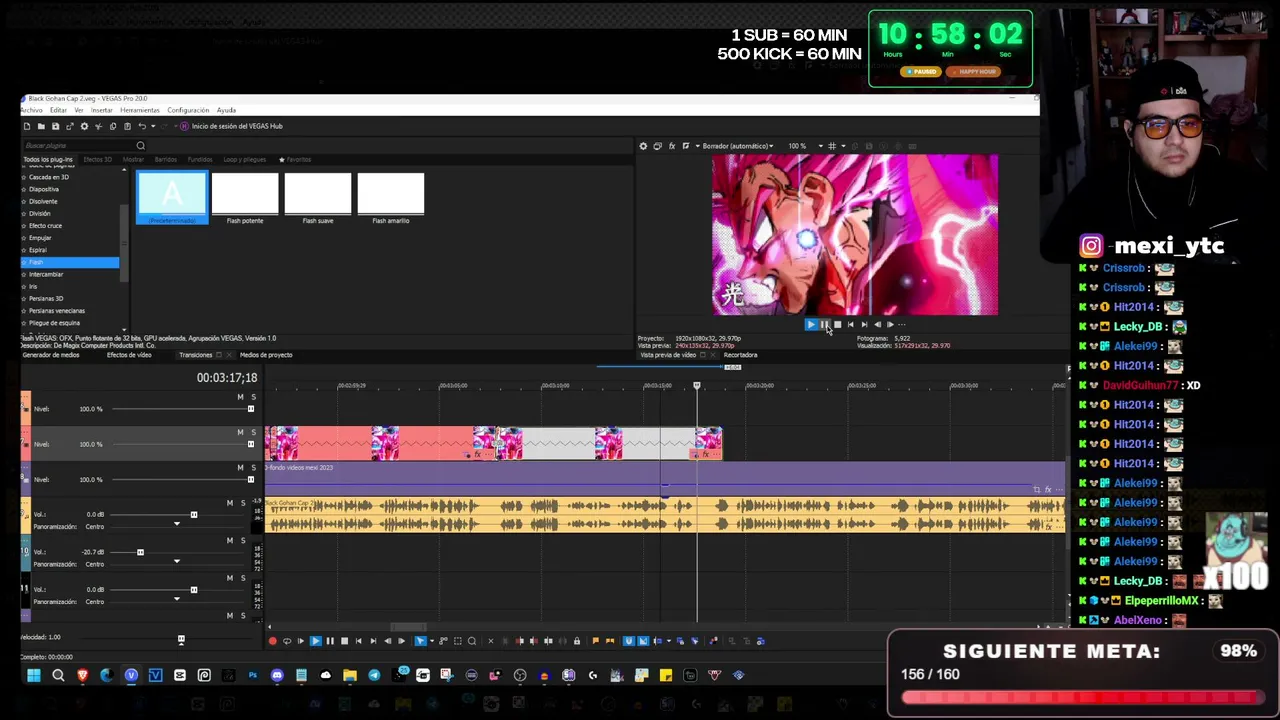Solo the red video track with 100.0 % level

[x=253, y=432]
